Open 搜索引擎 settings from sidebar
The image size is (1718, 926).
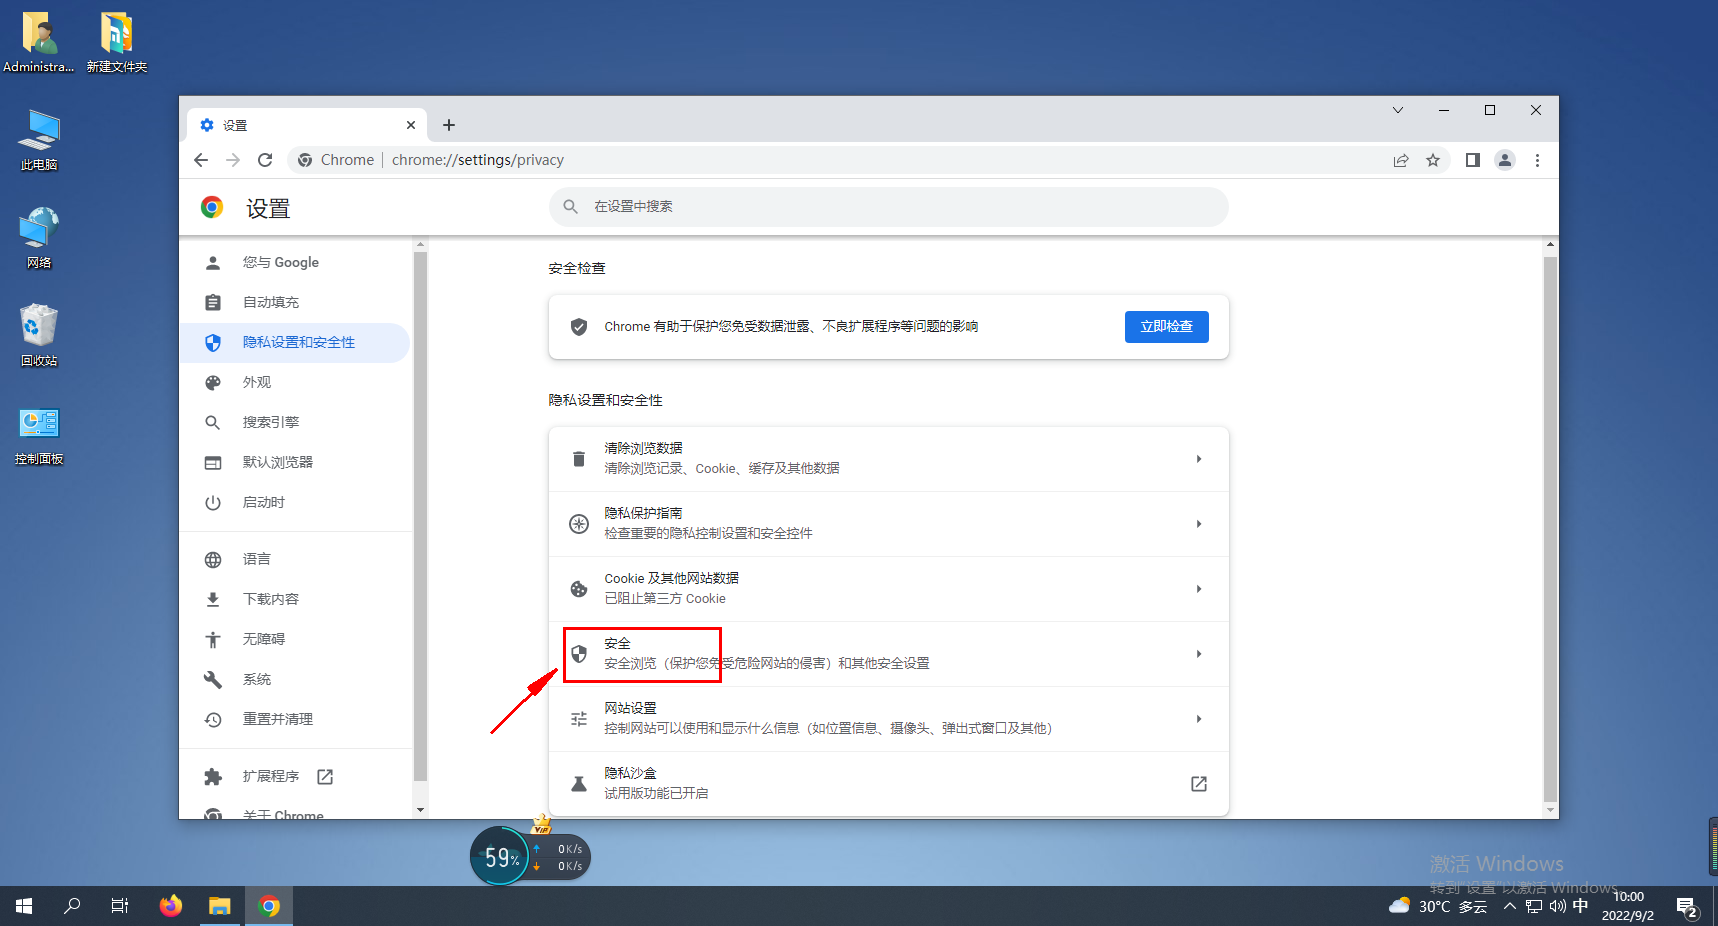pyautogui.click(x=270, y=422)
